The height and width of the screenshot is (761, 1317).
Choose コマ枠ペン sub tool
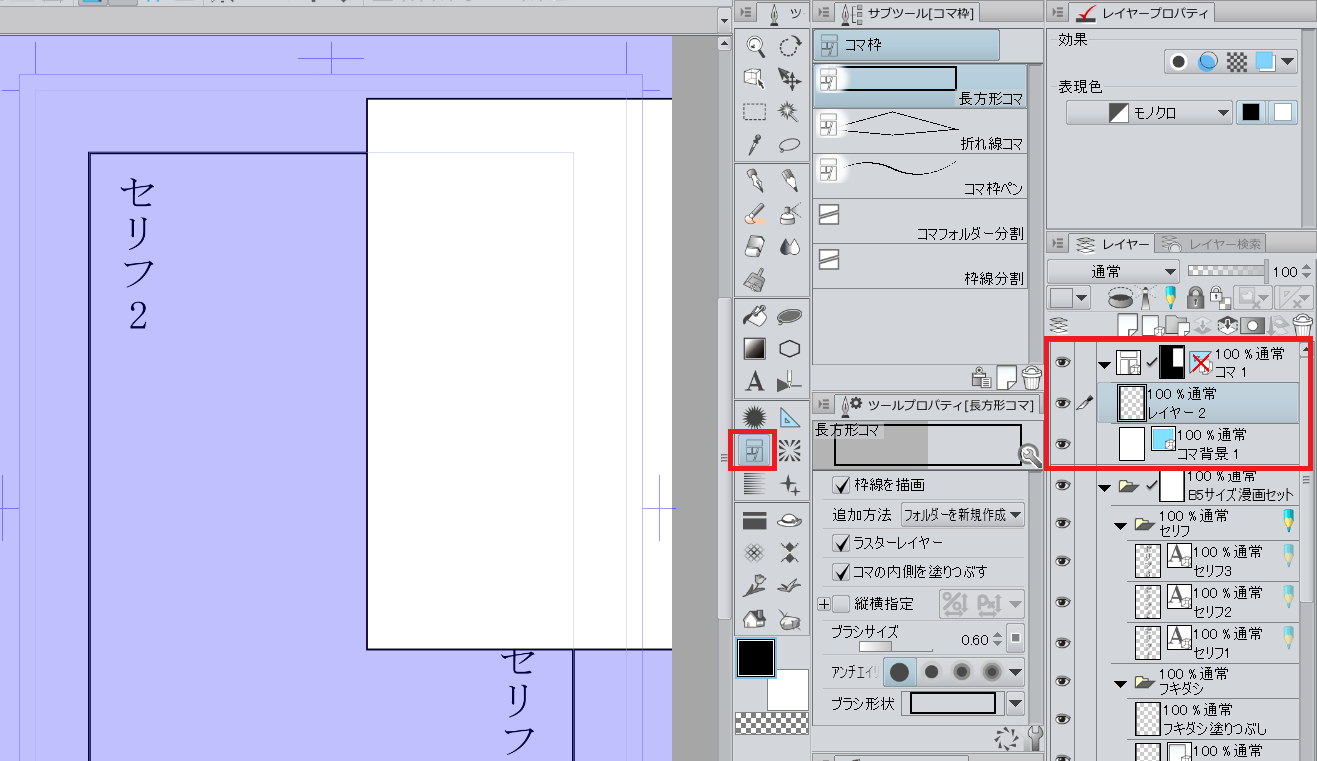[920, 176]
